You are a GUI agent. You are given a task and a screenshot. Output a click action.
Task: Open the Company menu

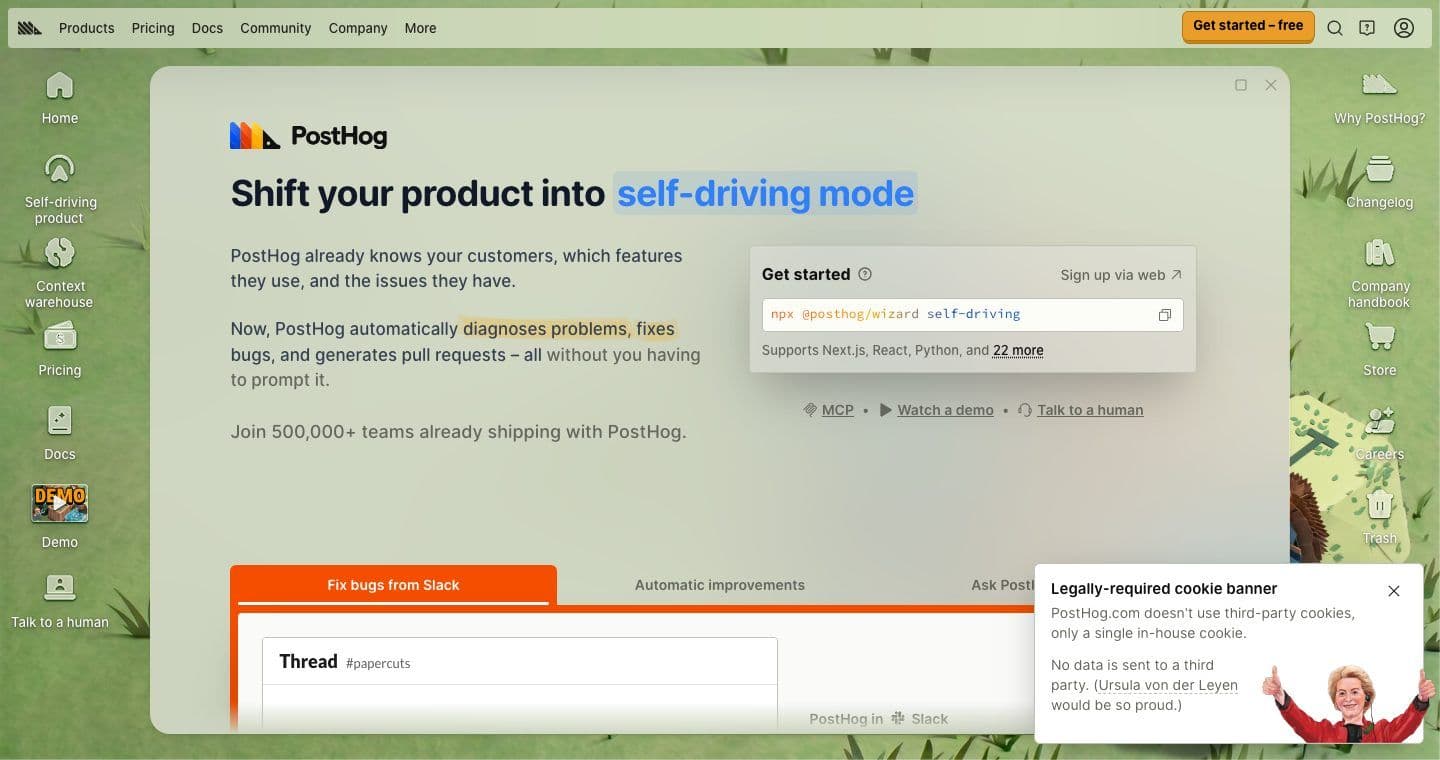point(358,28)
